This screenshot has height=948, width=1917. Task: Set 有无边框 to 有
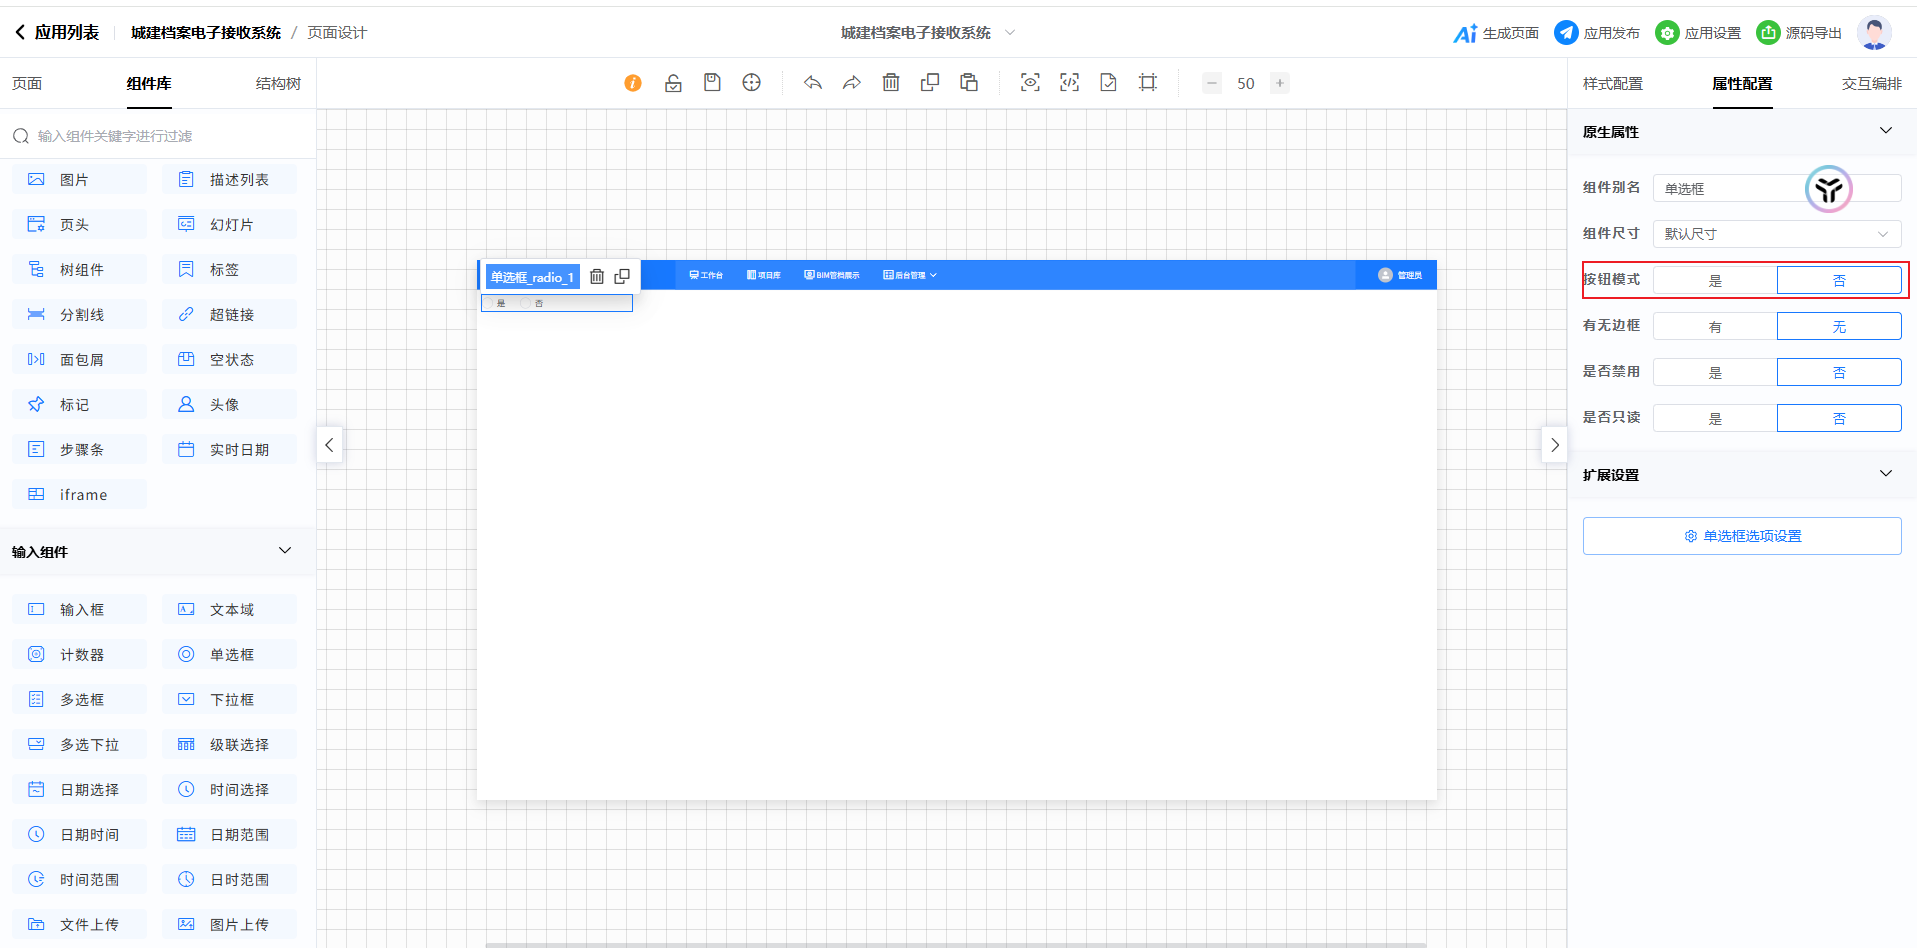click(x=1714, y=327)
